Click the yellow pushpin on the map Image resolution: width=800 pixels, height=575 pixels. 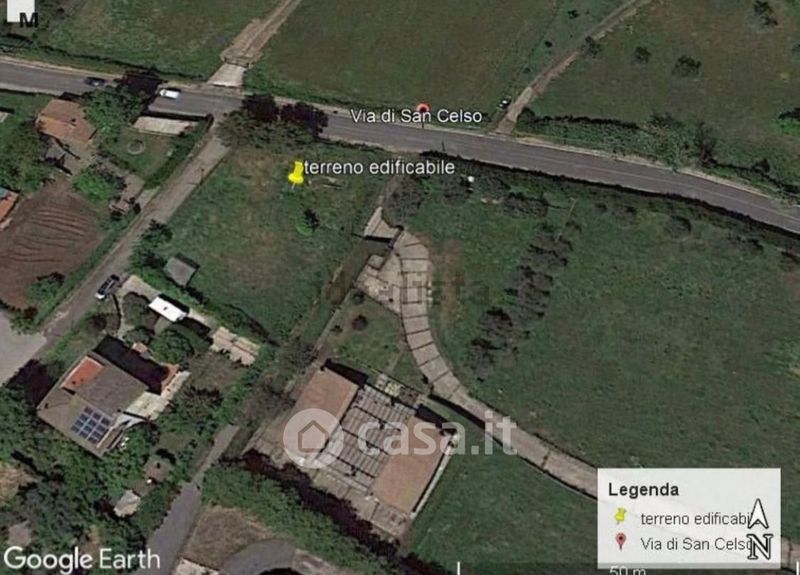(296, 173)
